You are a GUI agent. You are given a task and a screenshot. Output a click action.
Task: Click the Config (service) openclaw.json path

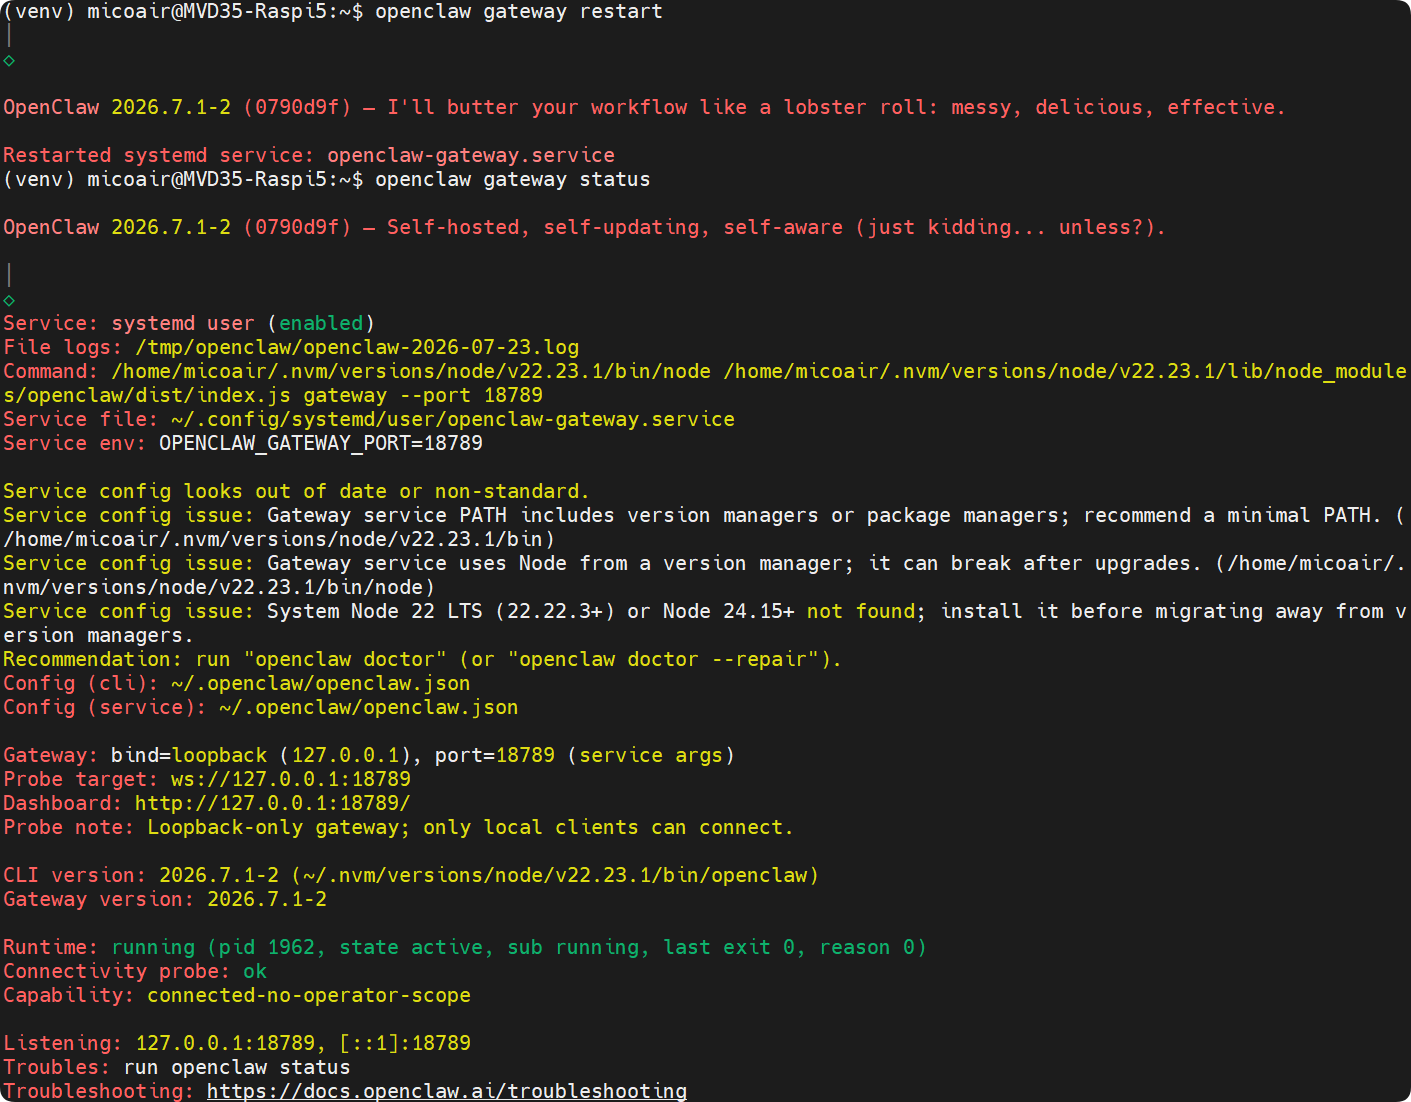click(x=369, y=707)
